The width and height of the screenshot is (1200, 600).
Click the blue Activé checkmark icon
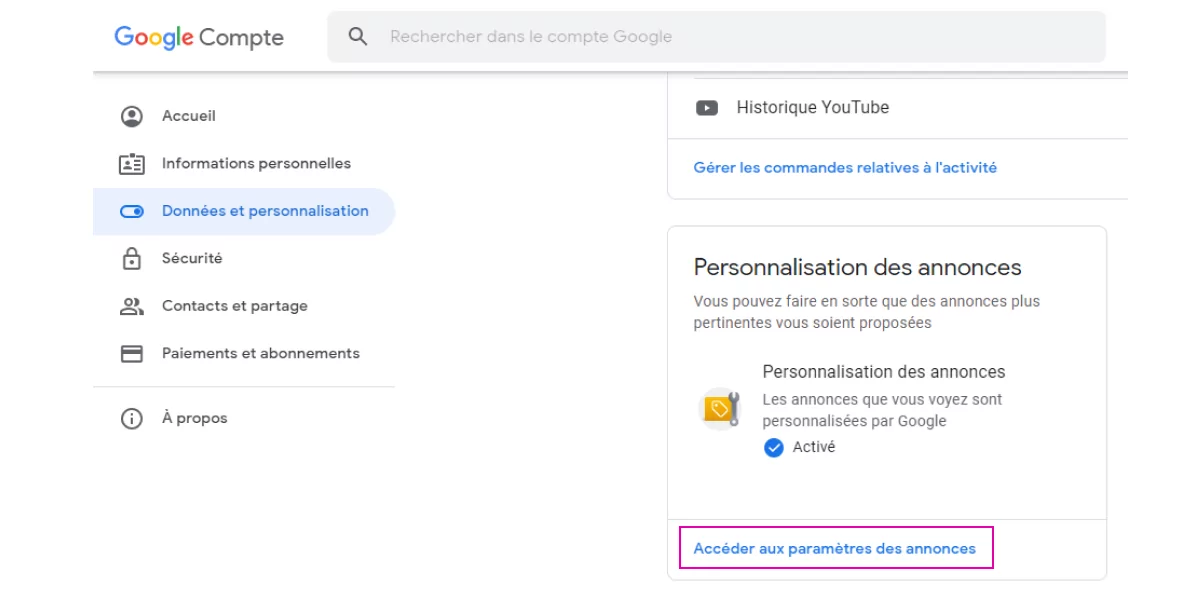[x=773, y=448]
